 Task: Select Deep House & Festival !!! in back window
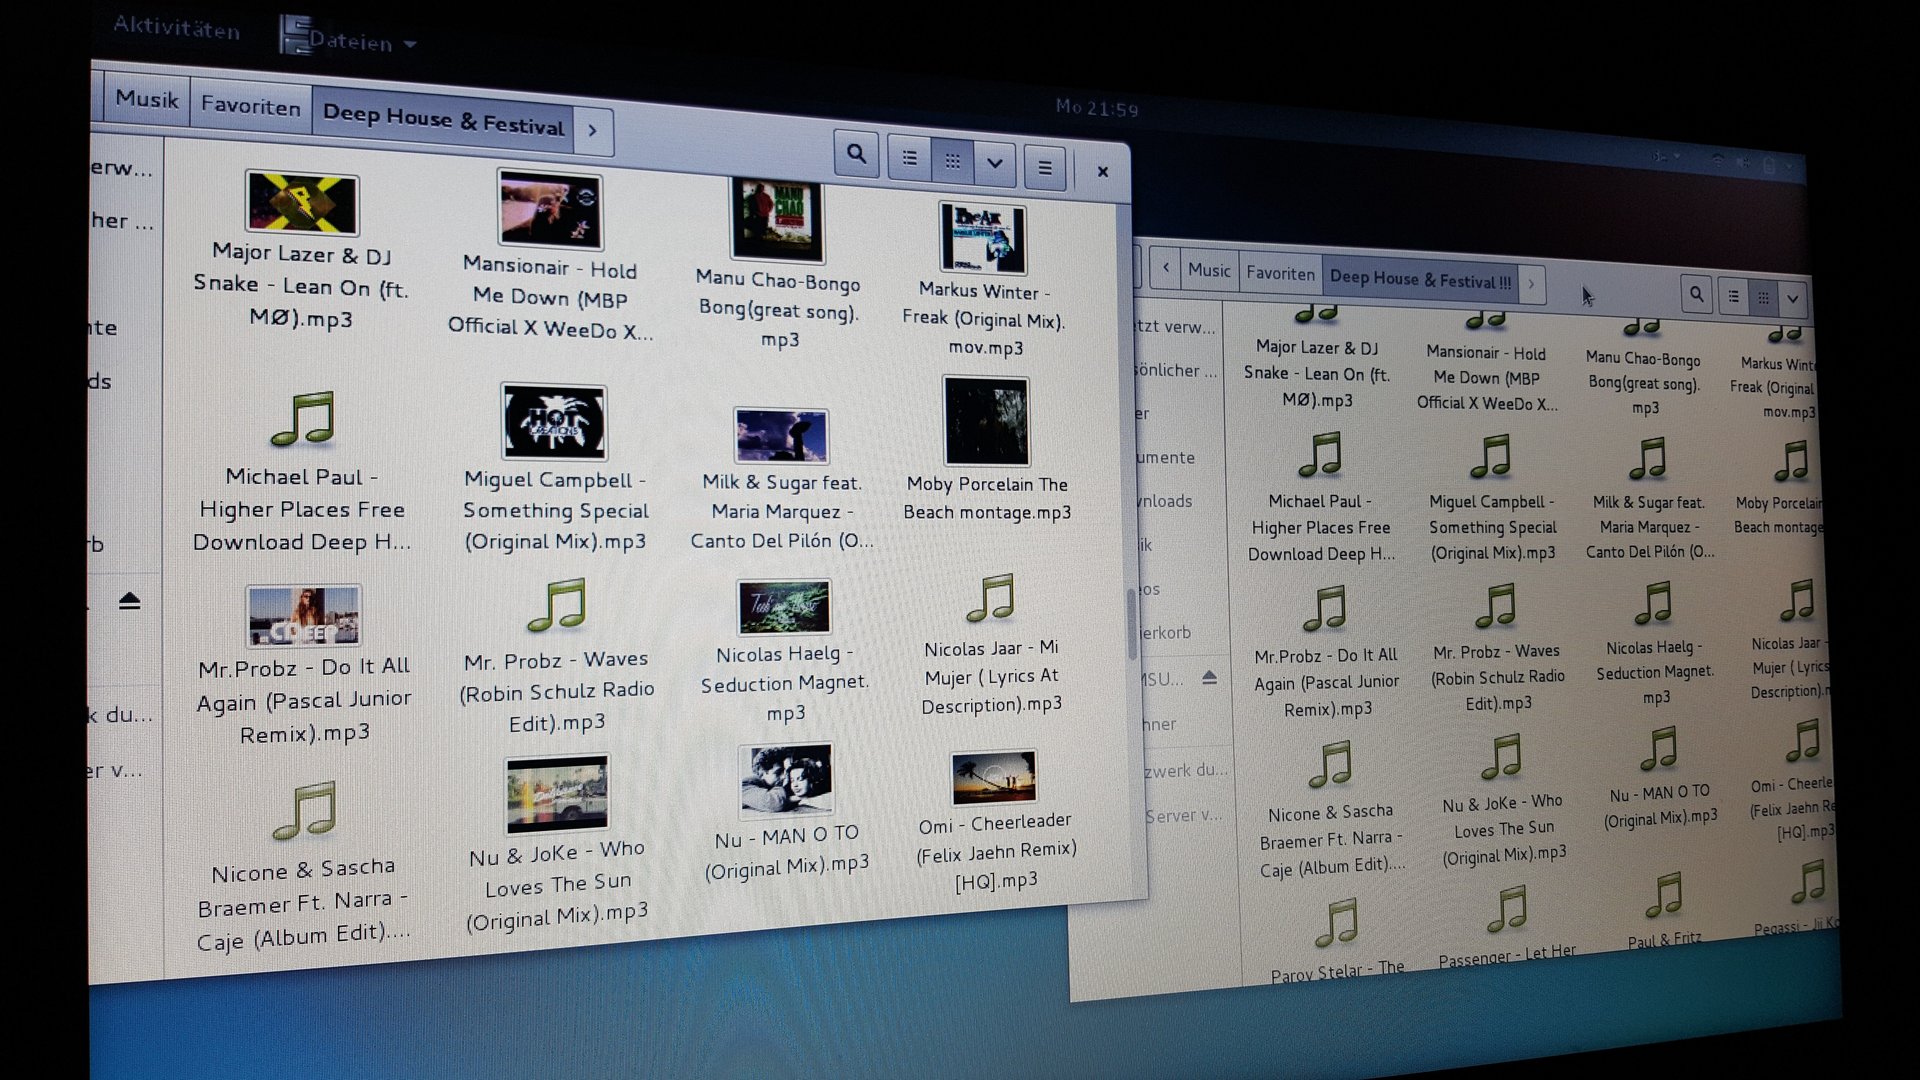click(1420, 280)
